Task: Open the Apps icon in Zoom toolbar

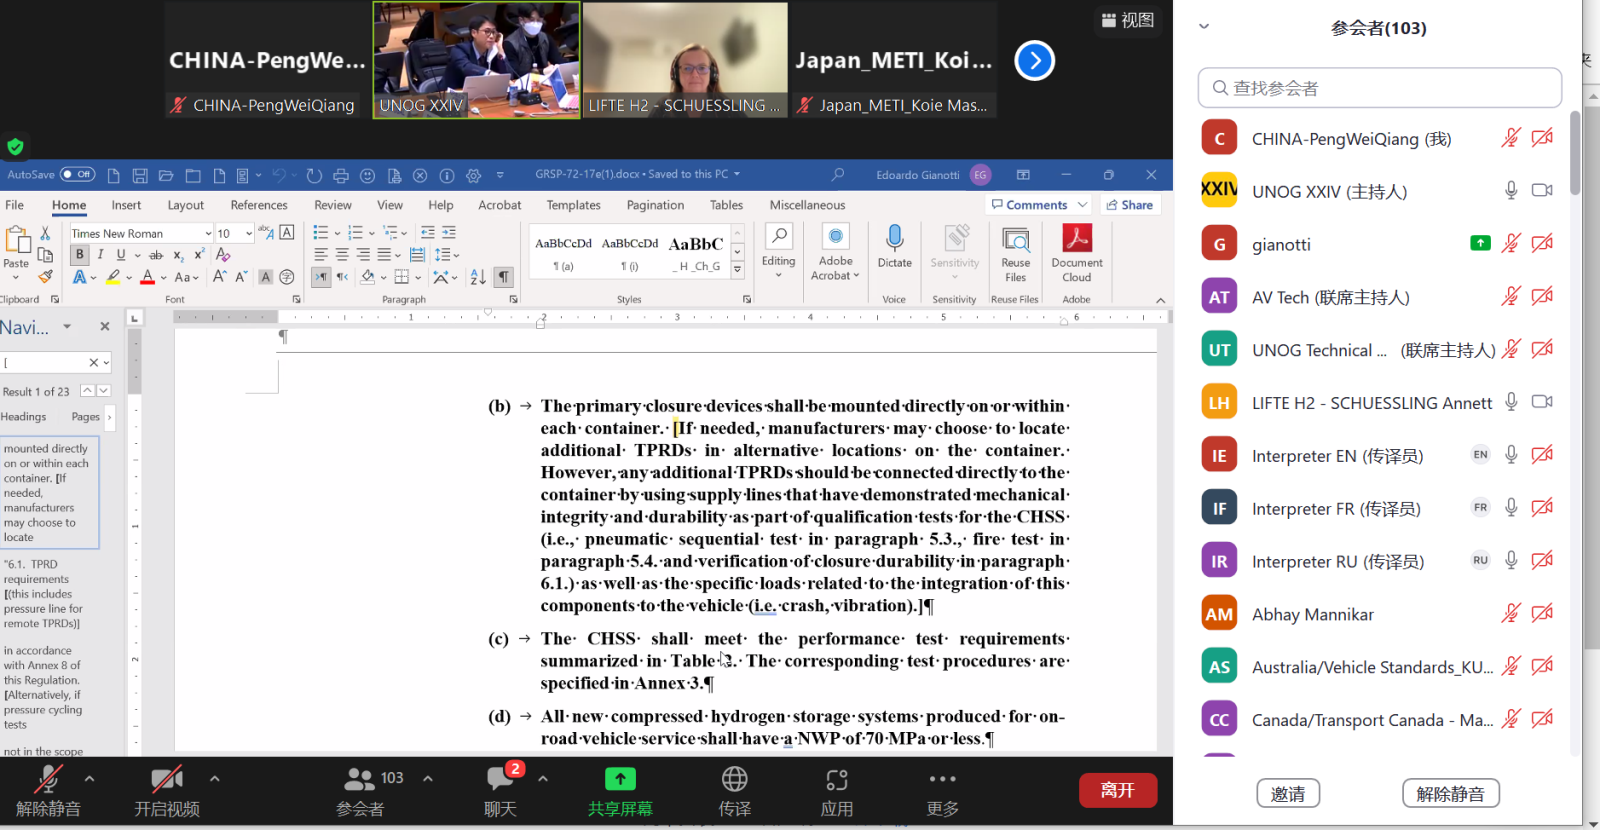Action: 836,780
